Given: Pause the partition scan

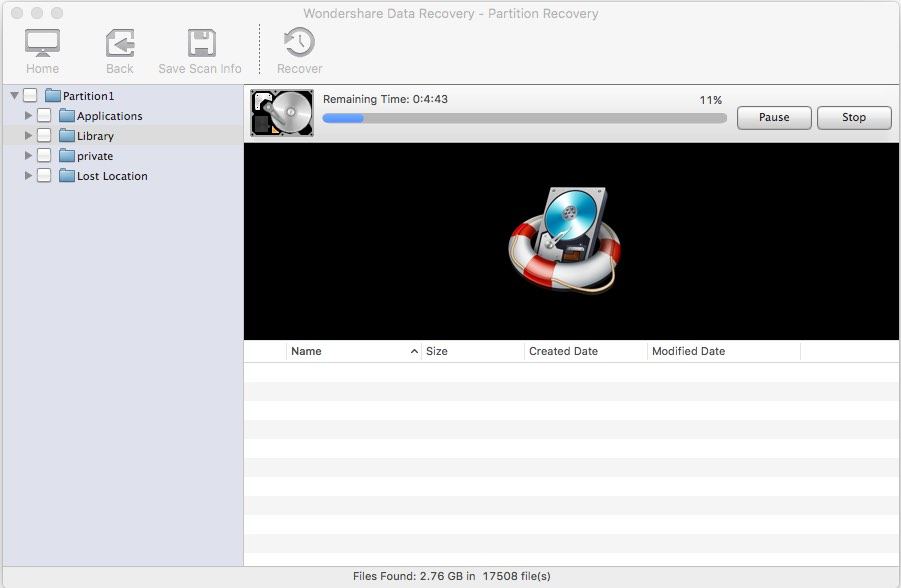Looking at the screenshot, I should click(x=774, y=118).
